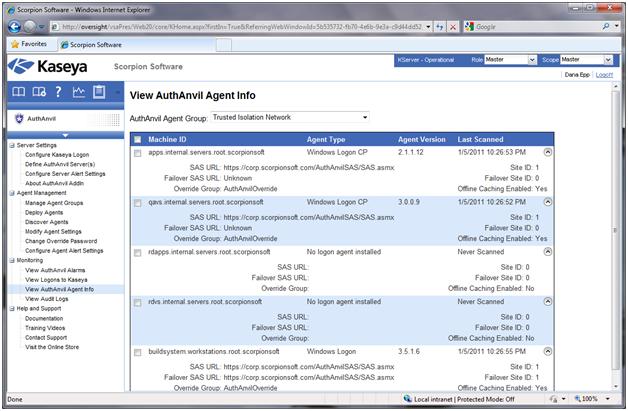Image resolution: width=628 pixels, height=411 pixels.
Task: Open Configure Server Alert Settings
Action: 65,174
